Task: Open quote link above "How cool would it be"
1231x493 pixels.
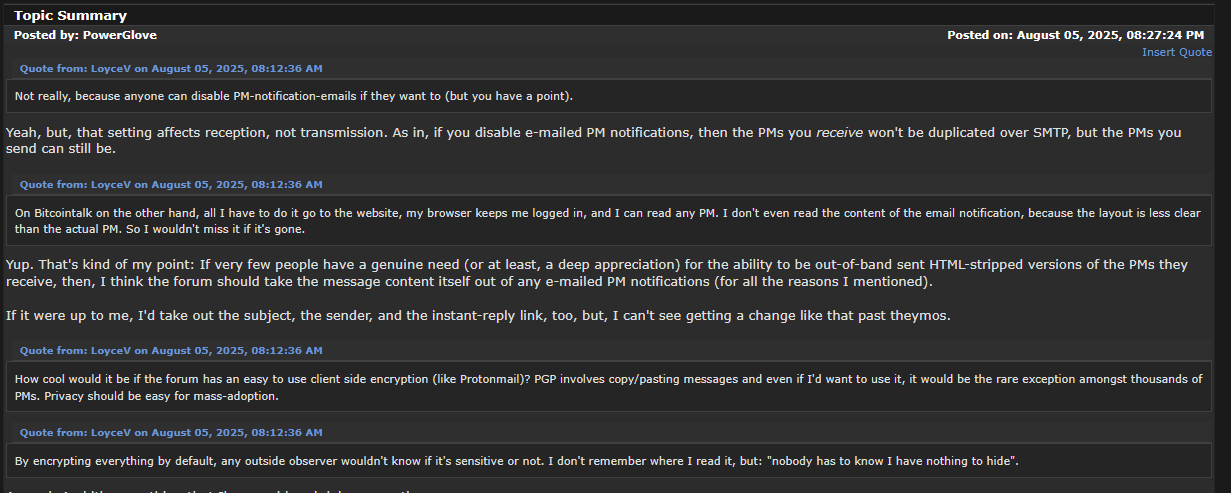Action: pyautogui.click(x=171, y=350)
